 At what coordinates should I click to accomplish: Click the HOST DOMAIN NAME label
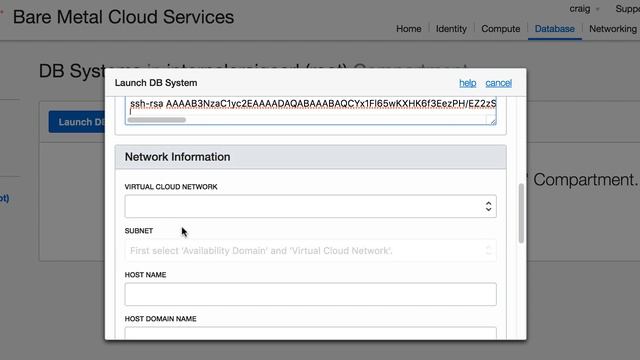tap(160, 319)
